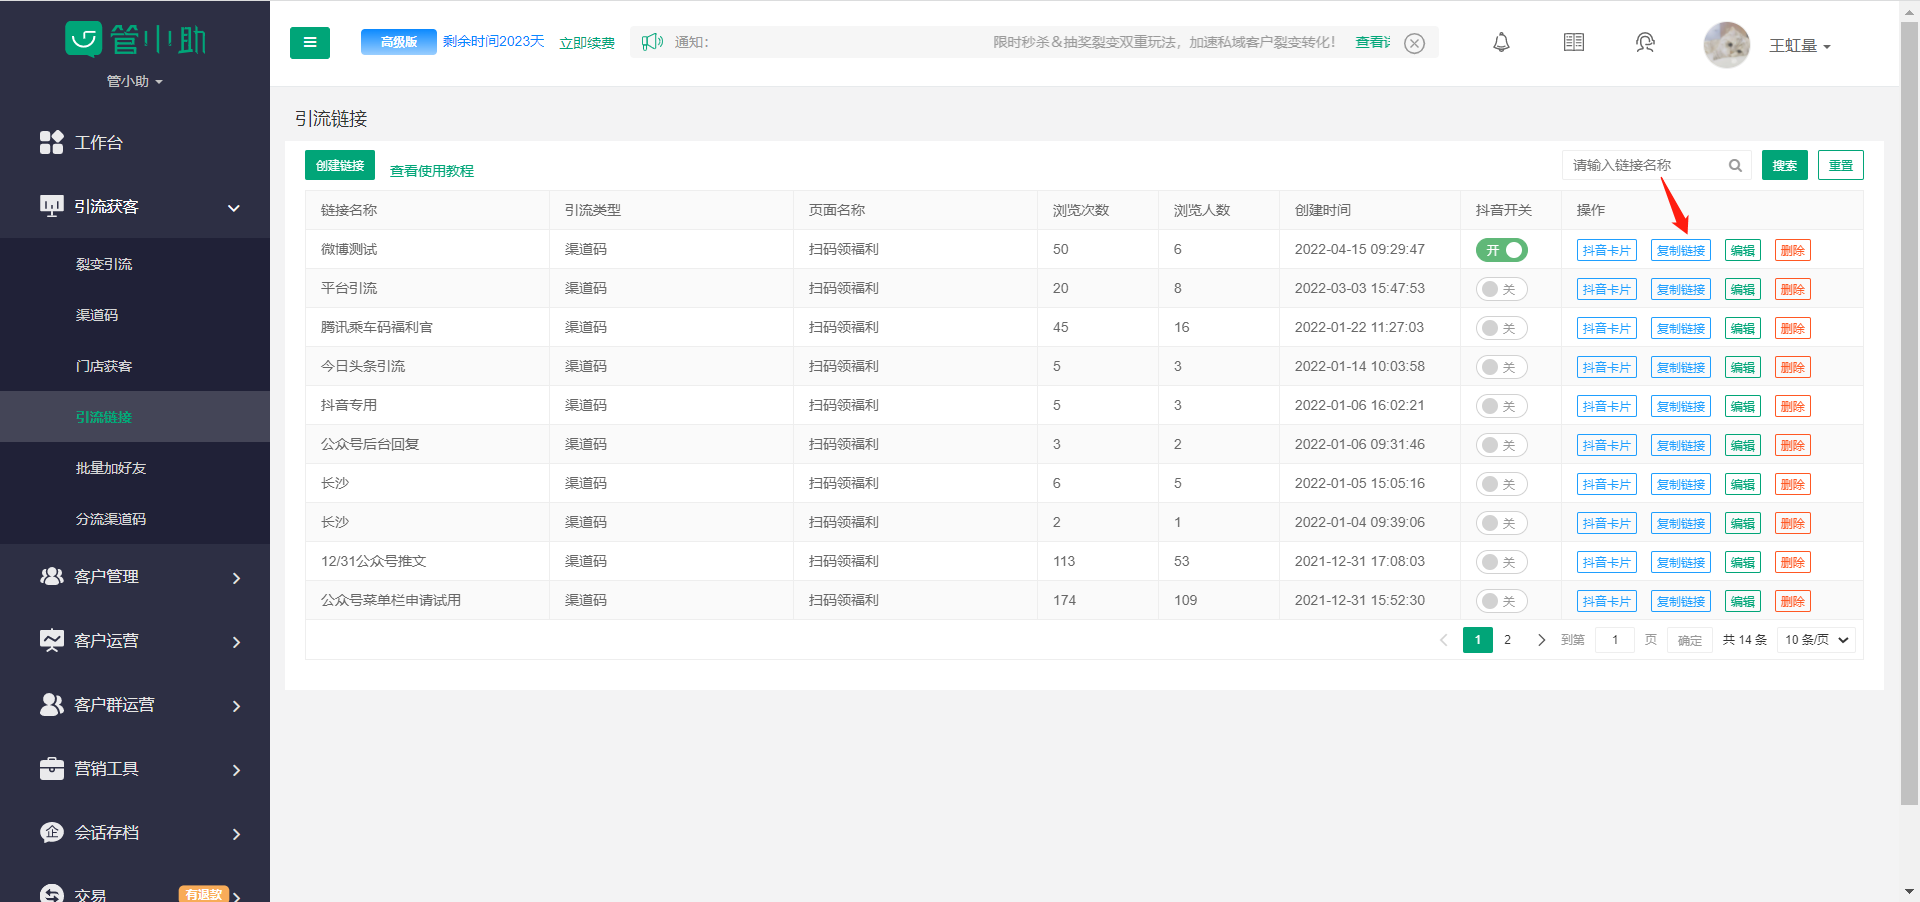
Task: Enable 抖音开关 for 公众号后台回复
Action: (1502, 445)
